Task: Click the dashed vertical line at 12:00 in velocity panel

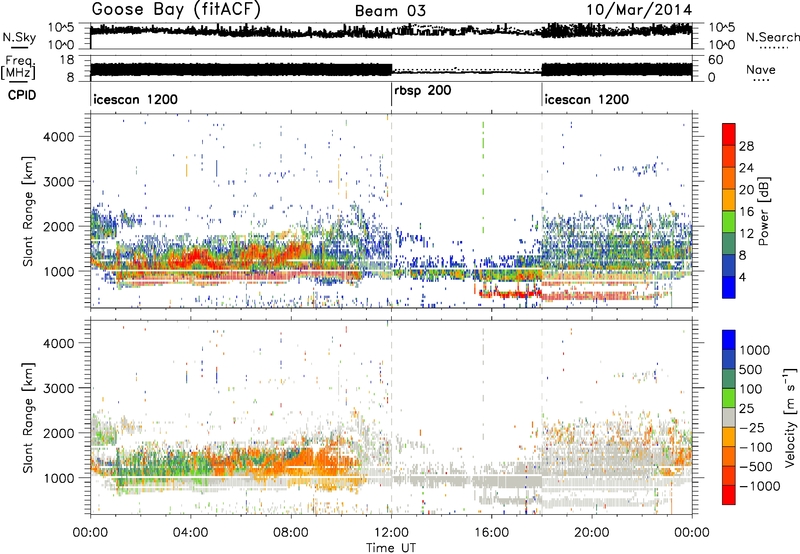Action: point(391,417)
